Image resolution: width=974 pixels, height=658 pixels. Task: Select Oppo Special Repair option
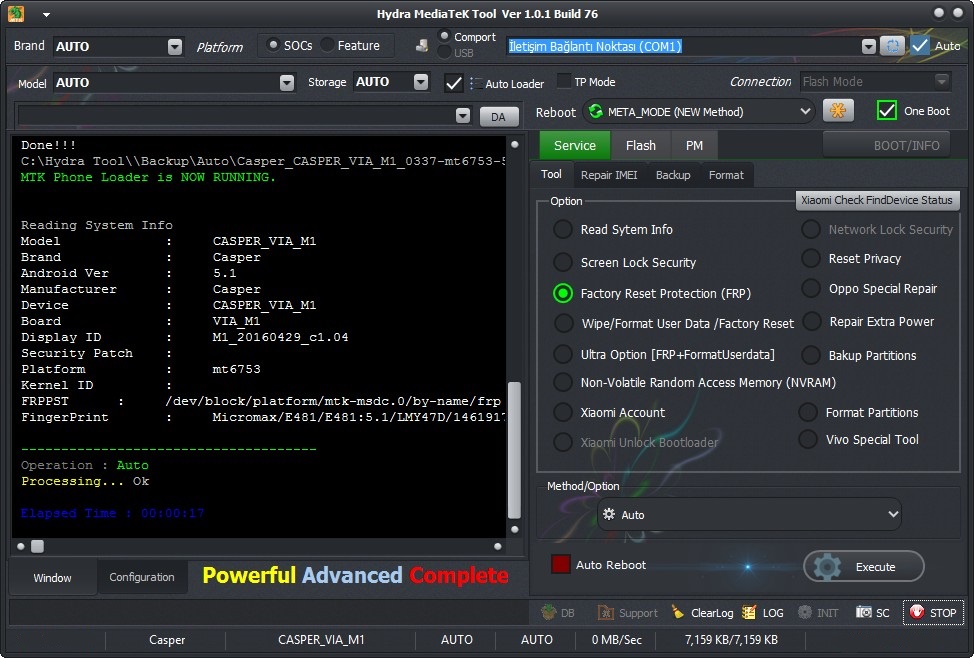(x=811, y=288)
